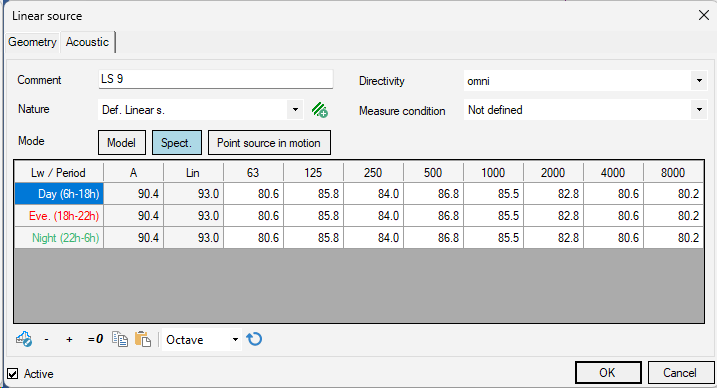
Task: Click the Lw / Period header cell
Action: 59,173
